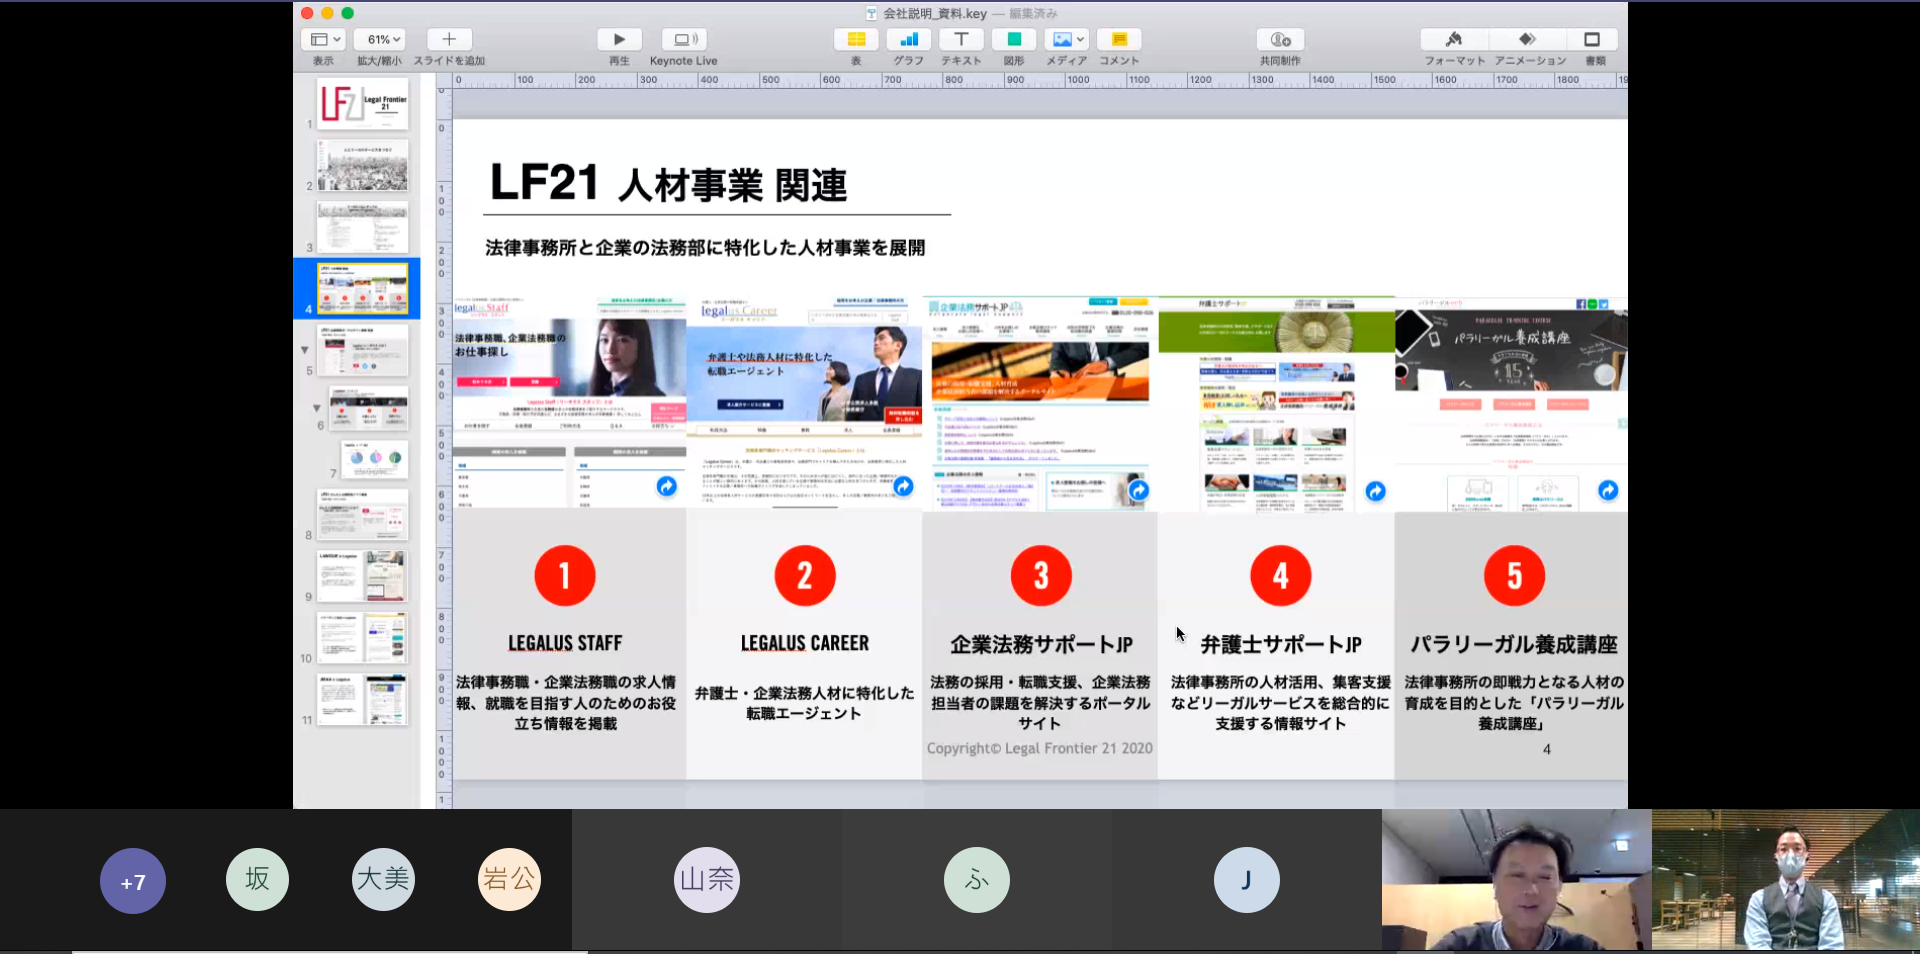Select the red circle number 4
This screenshot has height=954, width=1920.
pos(1281,576)
